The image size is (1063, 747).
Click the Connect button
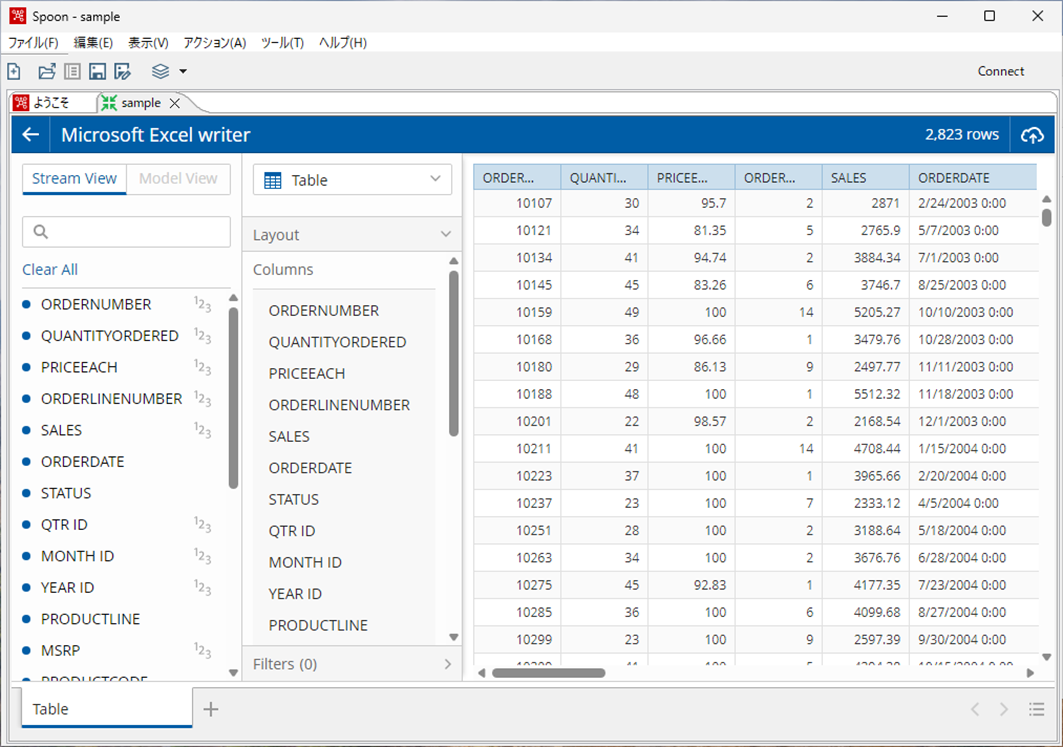coord(1001,71)
